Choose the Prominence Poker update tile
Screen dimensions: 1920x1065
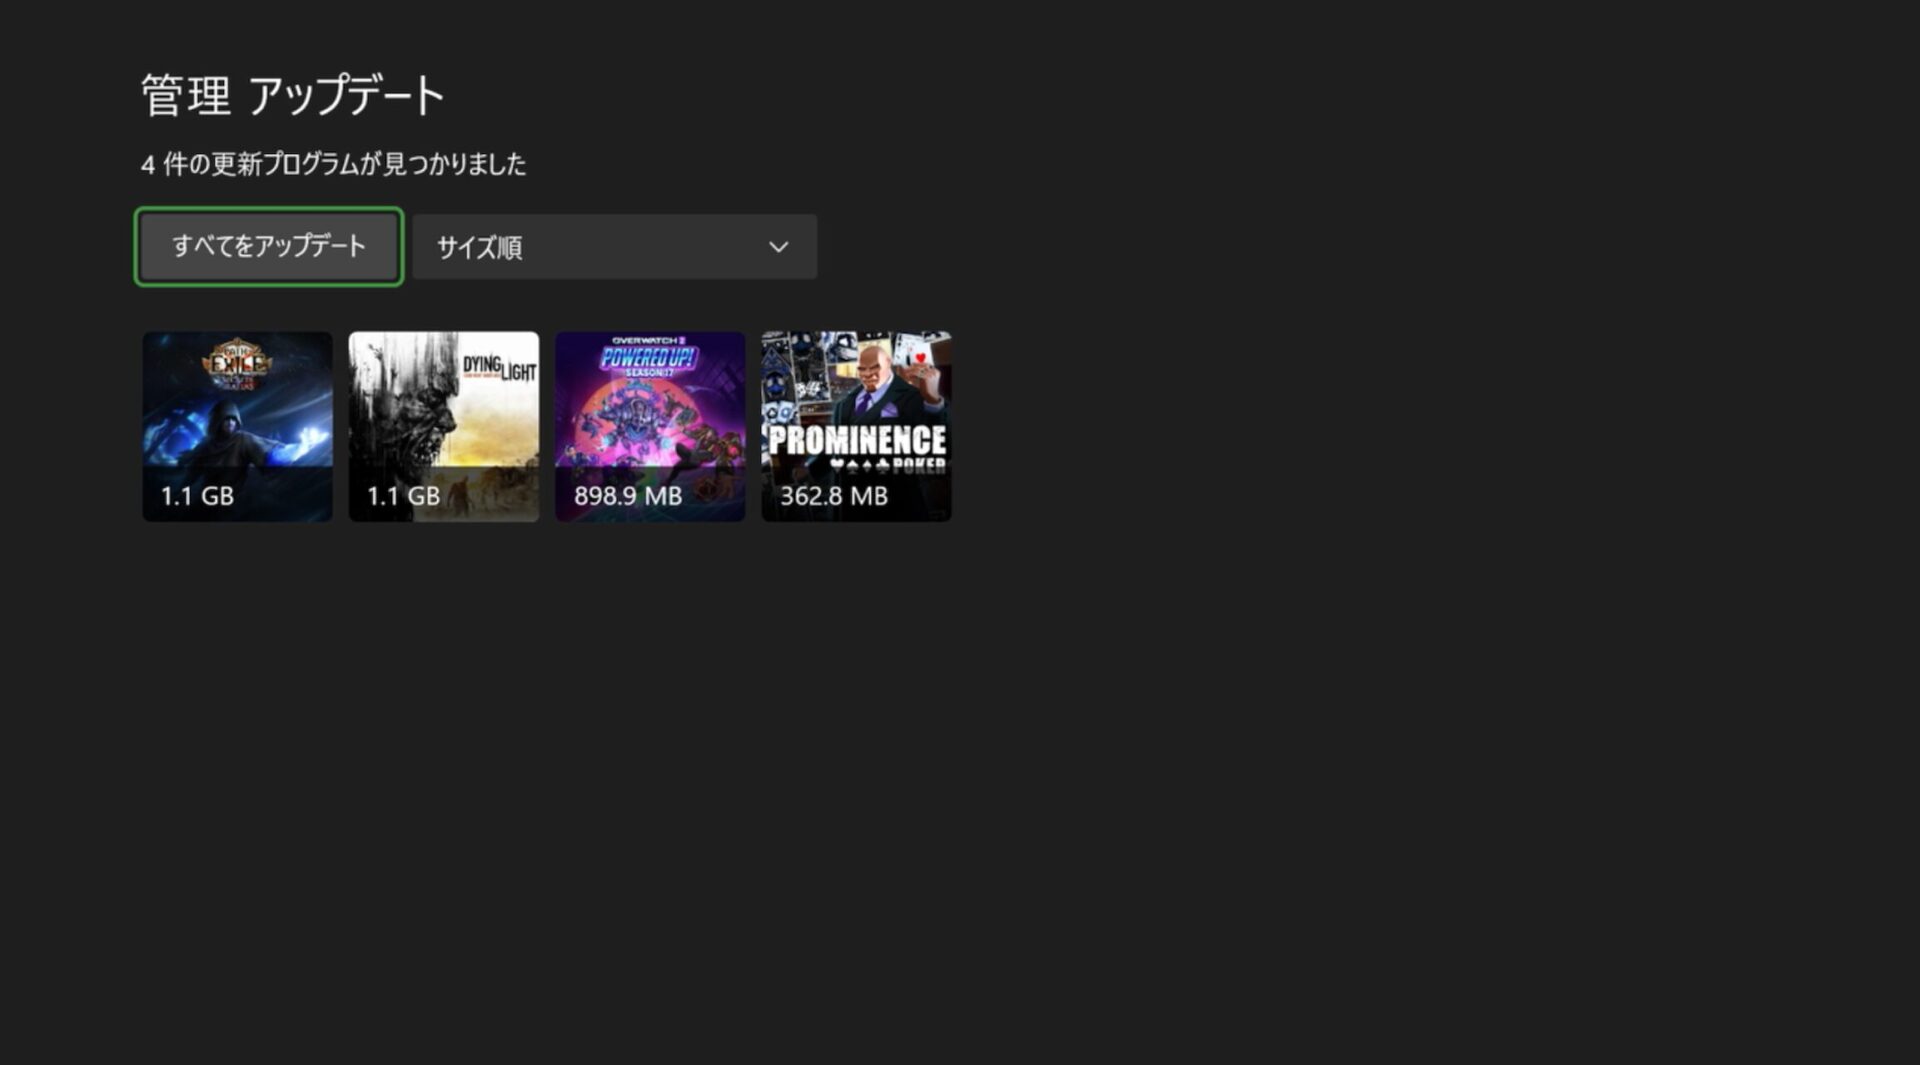pyautogui.click(x=856, y=426)
